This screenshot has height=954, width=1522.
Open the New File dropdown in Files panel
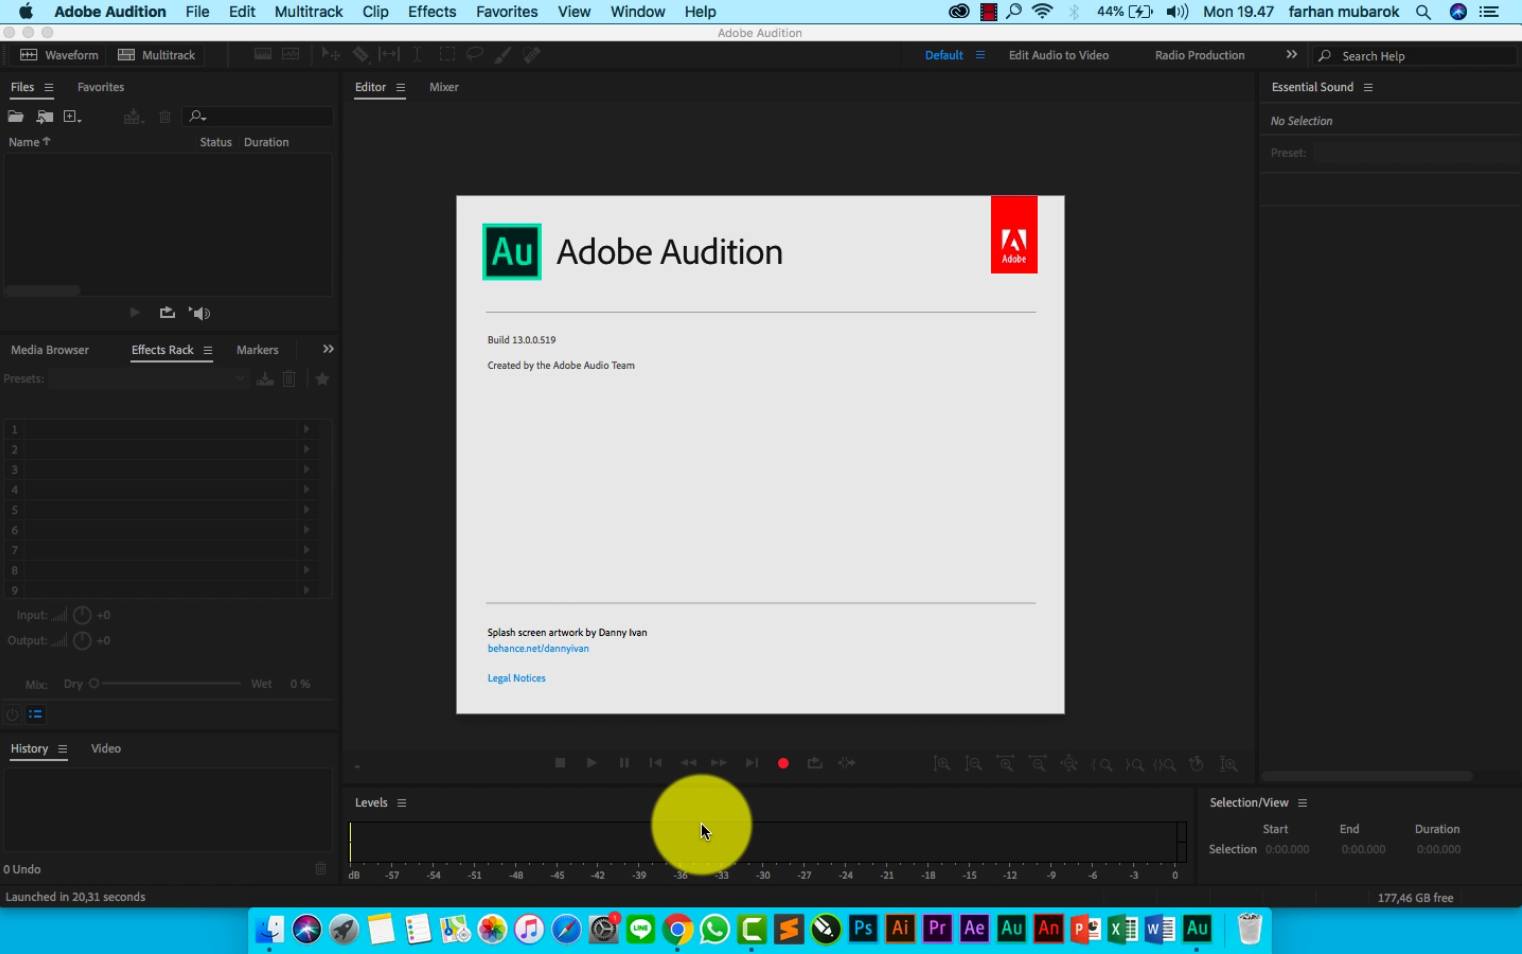click(x=72, y=117)
